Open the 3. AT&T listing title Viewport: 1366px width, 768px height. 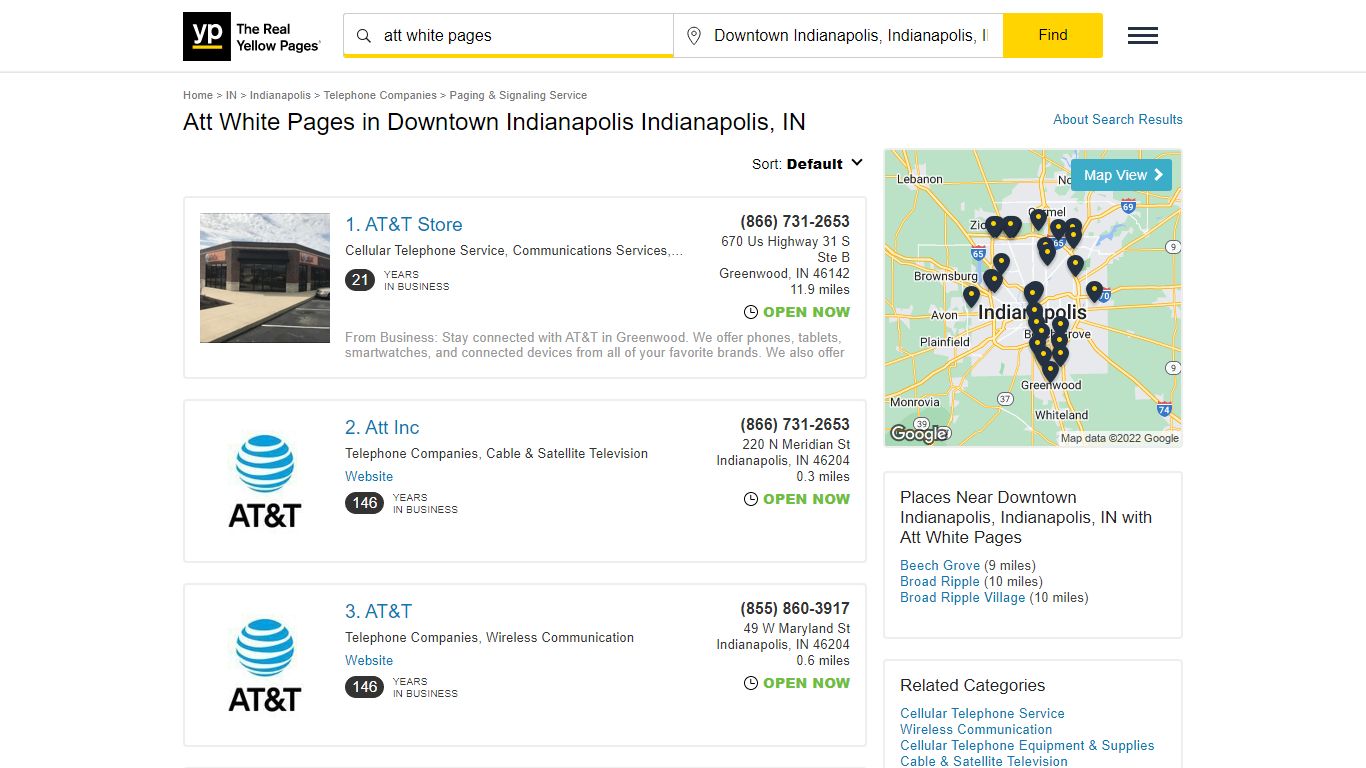pyautogui.click(x=378, y=611)
